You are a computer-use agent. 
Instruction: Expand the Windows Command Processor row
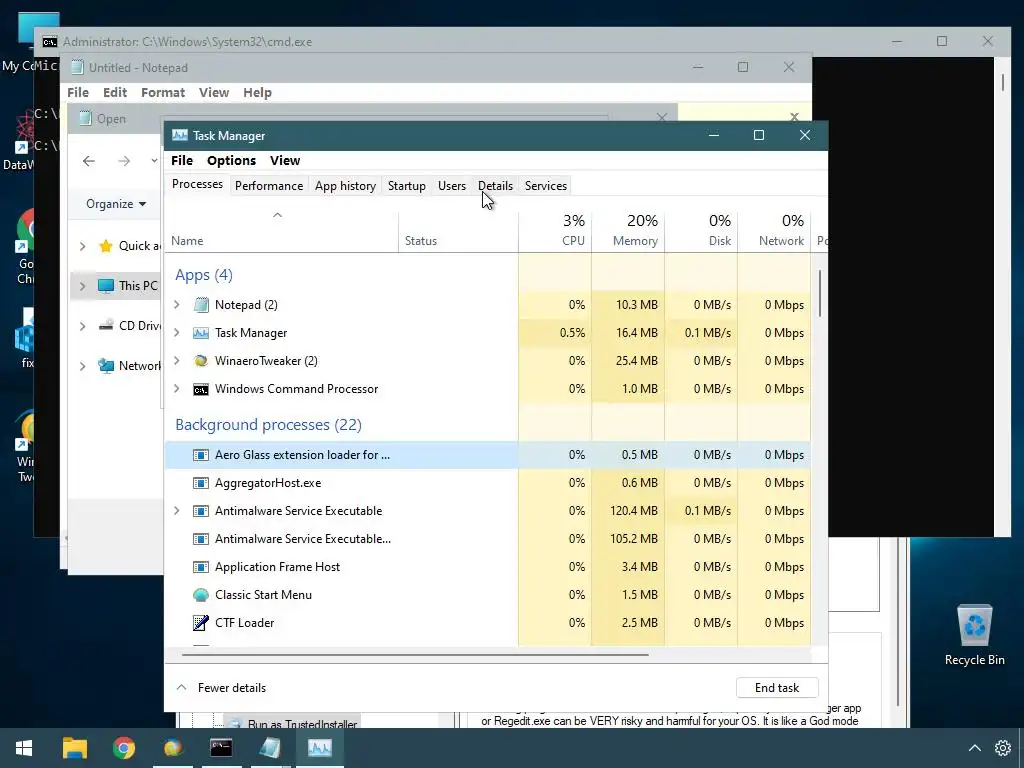(177, 389)
